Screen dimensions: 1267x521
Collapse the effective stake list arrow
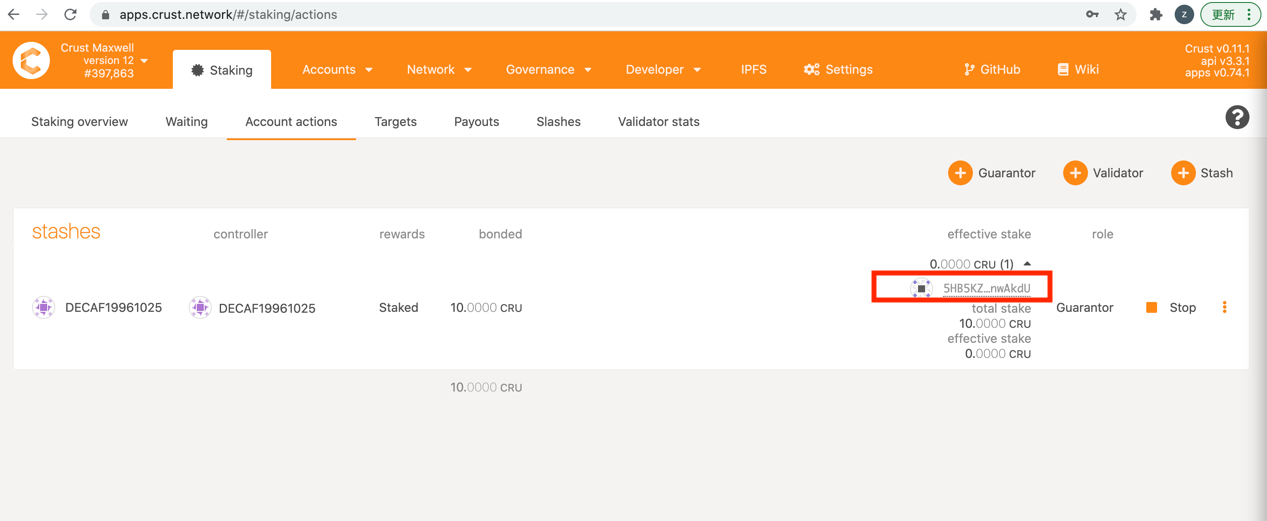click(1027, 264)
